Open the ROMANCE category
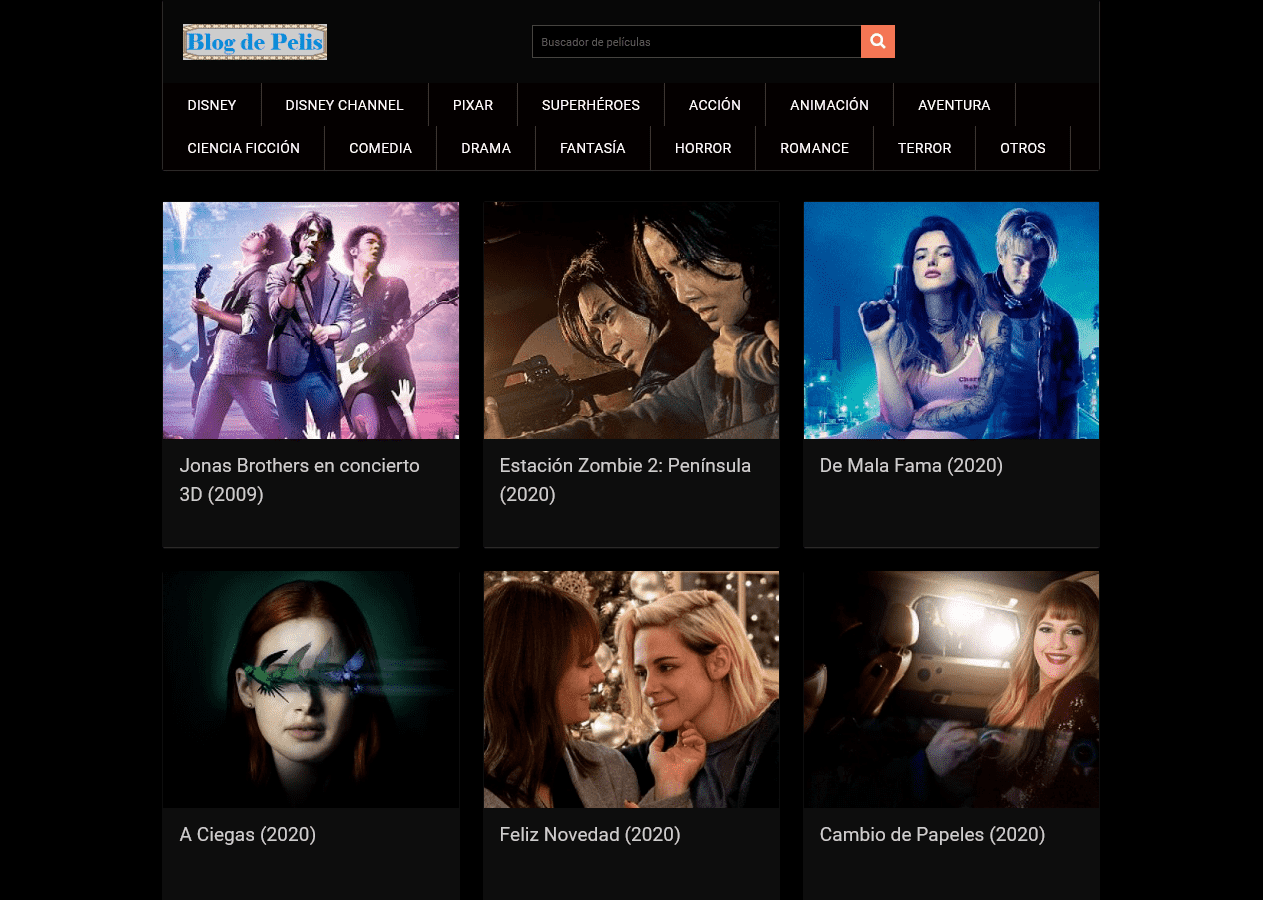Screen dimensions: 1263x900 pos(814,148)
